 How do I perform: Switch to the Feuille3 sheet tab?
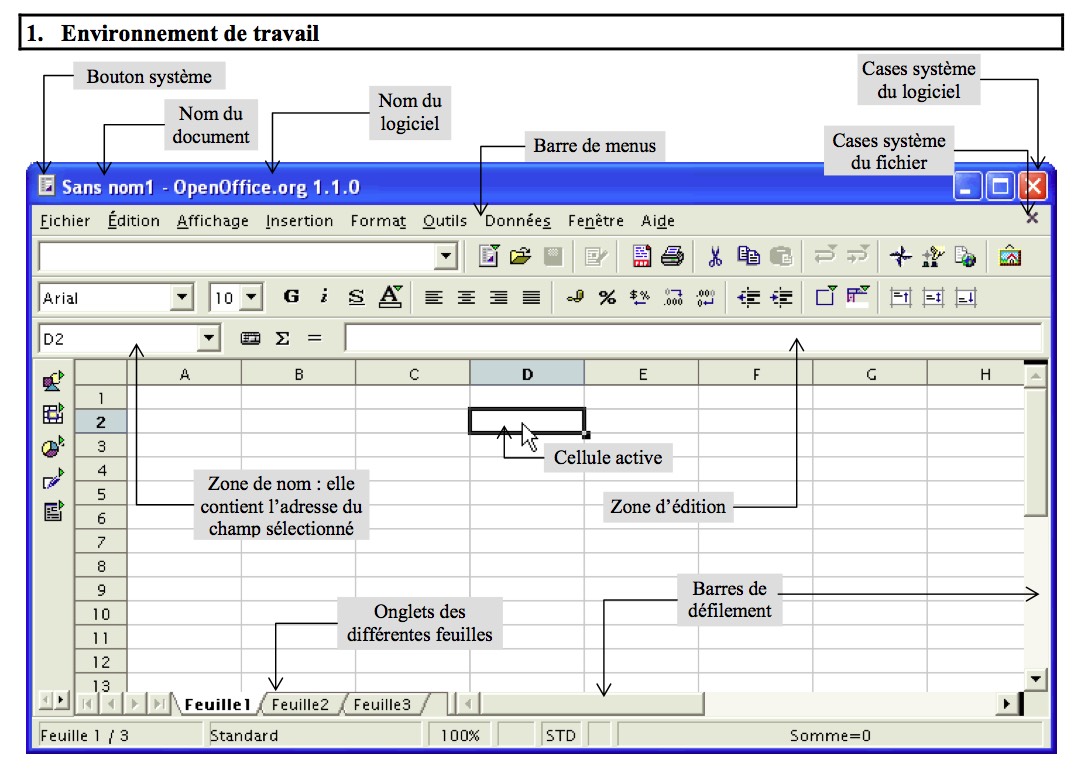coord(382,704)
